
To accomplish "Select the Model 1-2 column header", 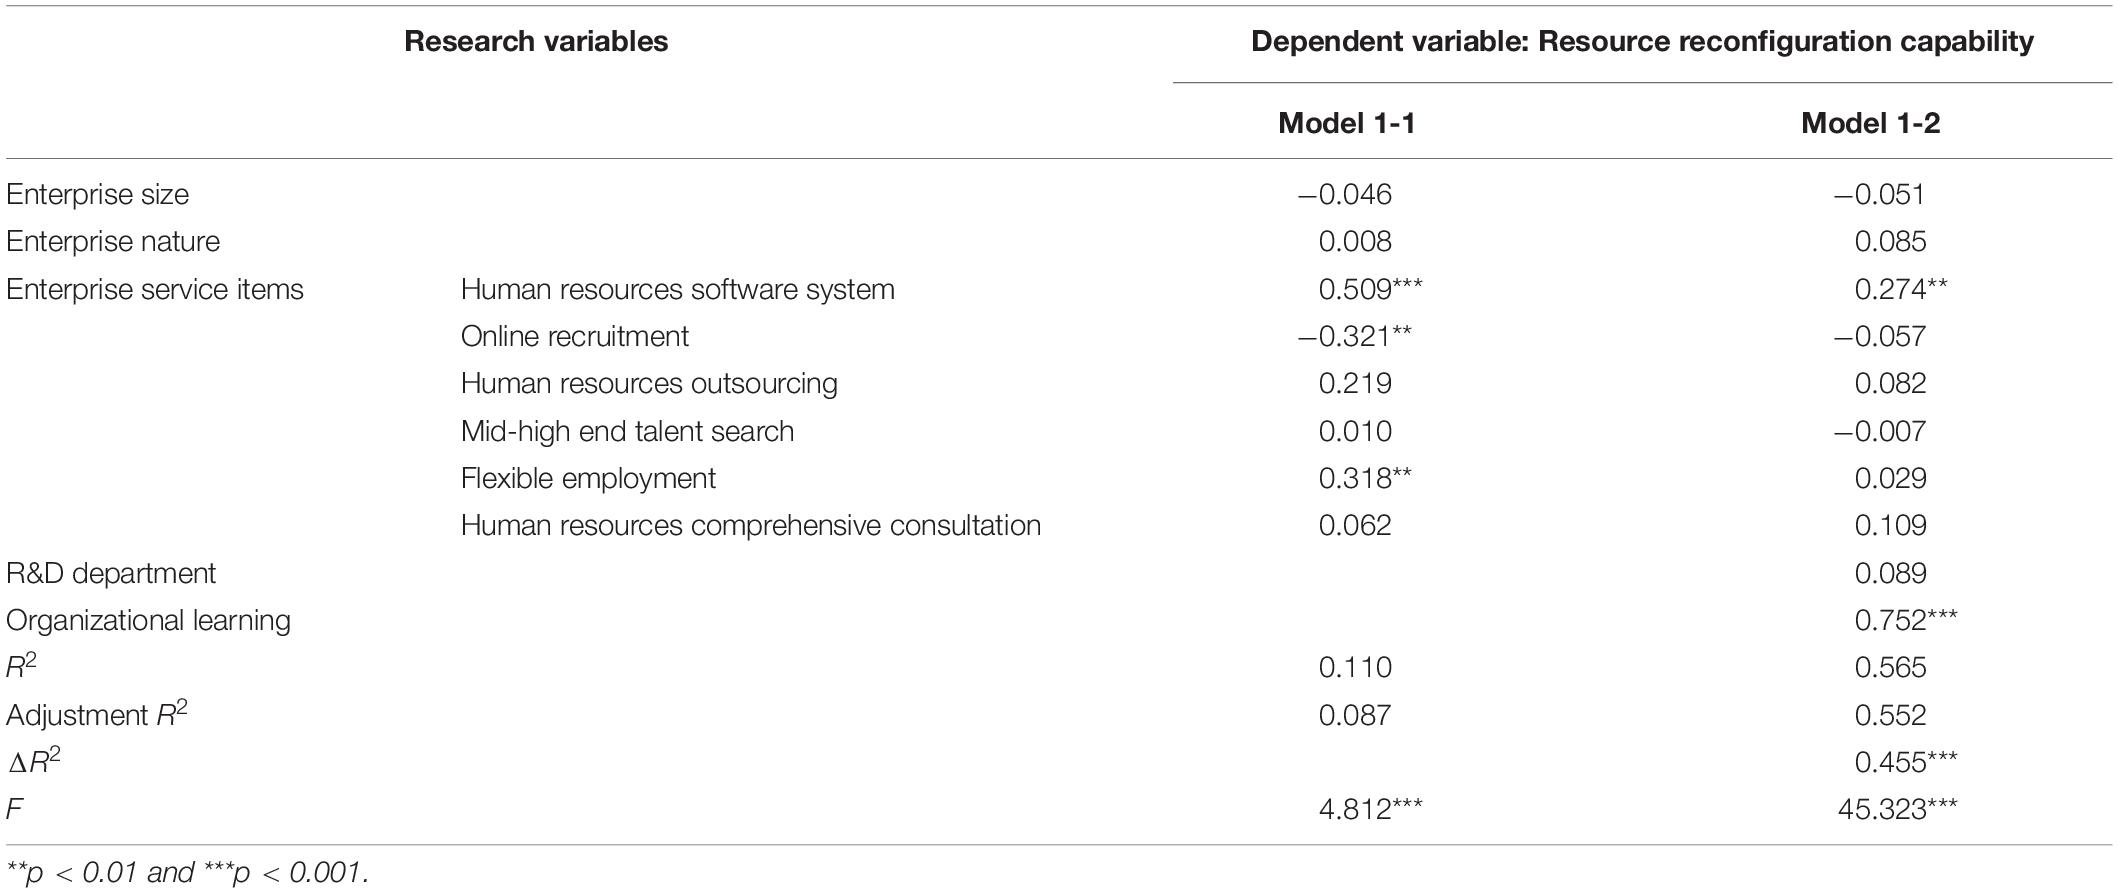I will tap(1870, 123).
